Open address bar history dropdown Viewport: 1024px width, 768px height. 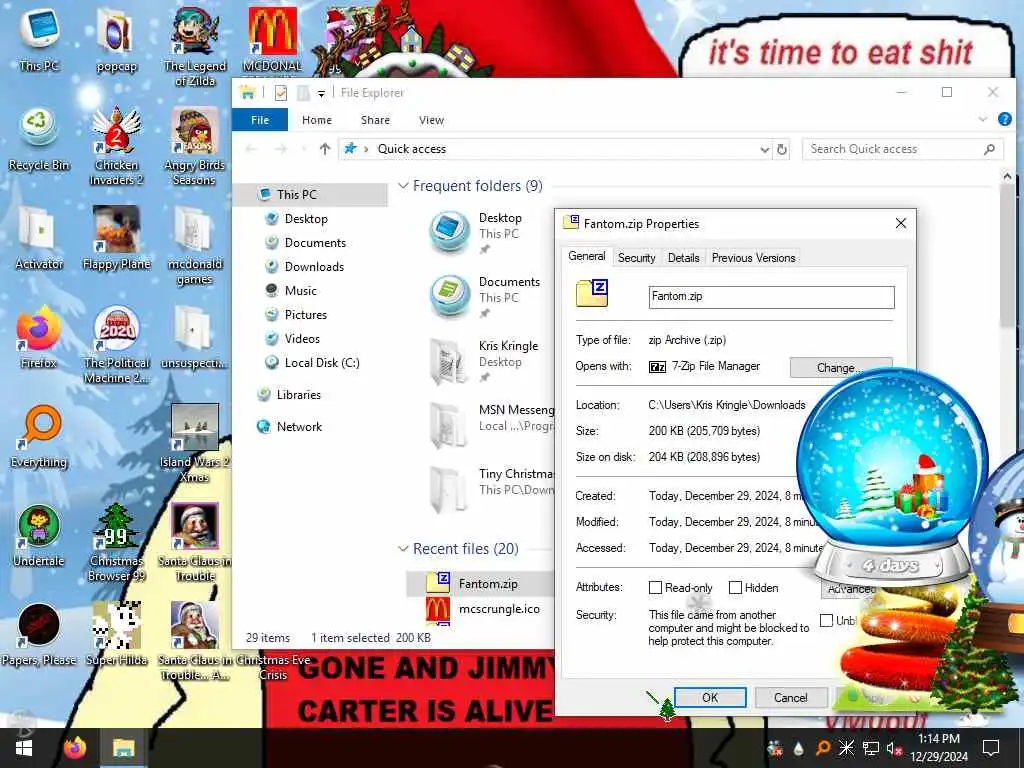point(764,150)
